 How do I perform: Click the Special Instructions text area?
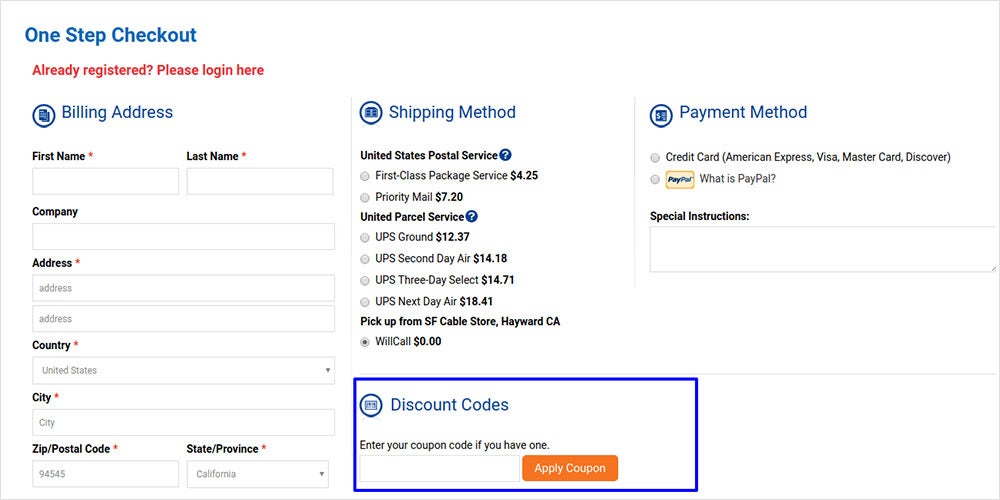(823, 249)
